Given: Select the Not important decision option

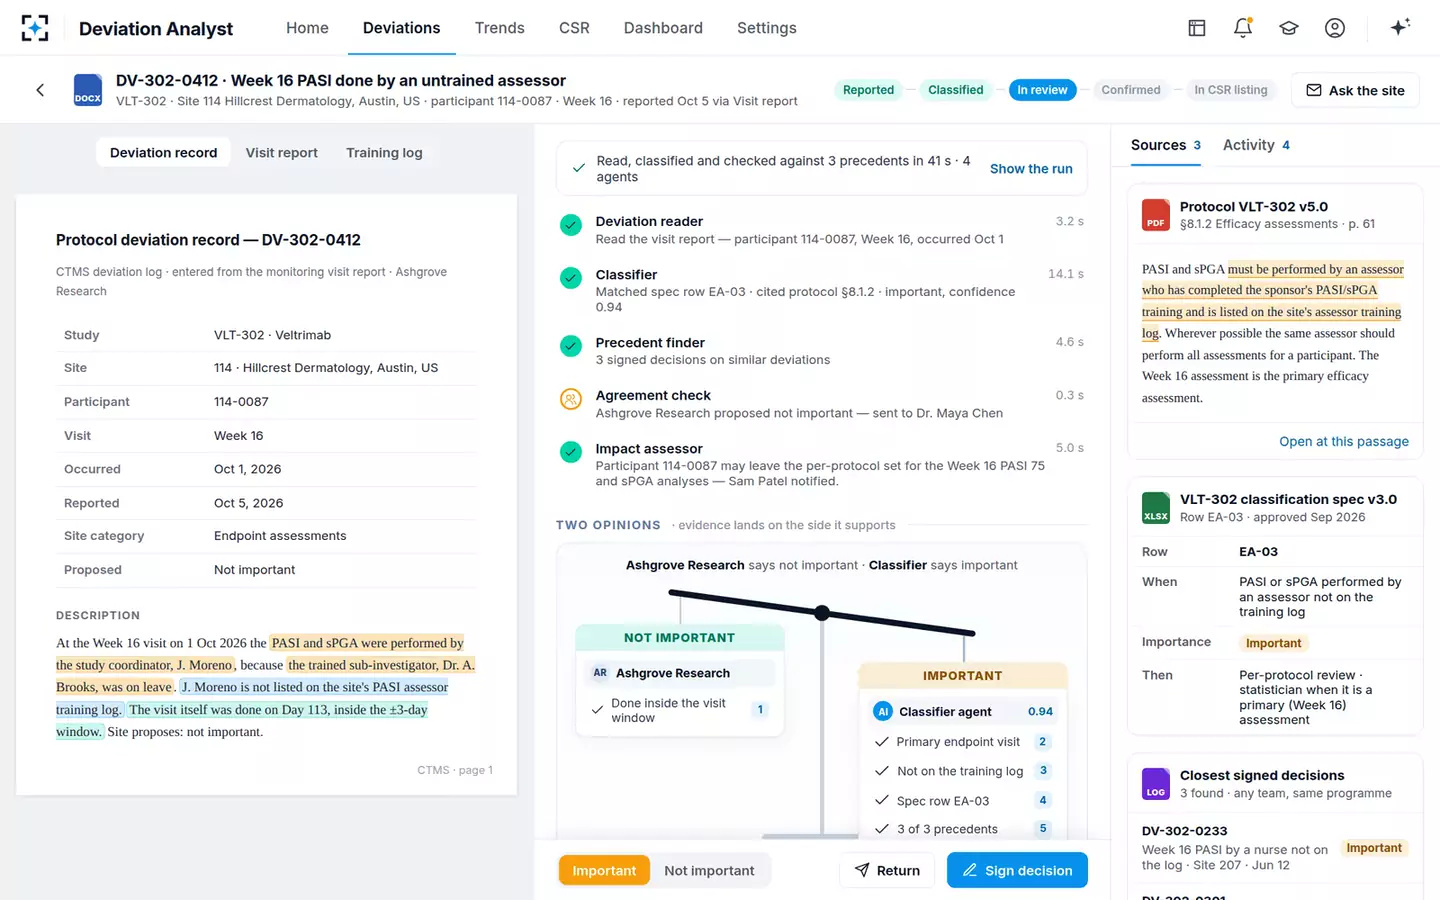Looking at the screenshot, I should click(709, 870).
